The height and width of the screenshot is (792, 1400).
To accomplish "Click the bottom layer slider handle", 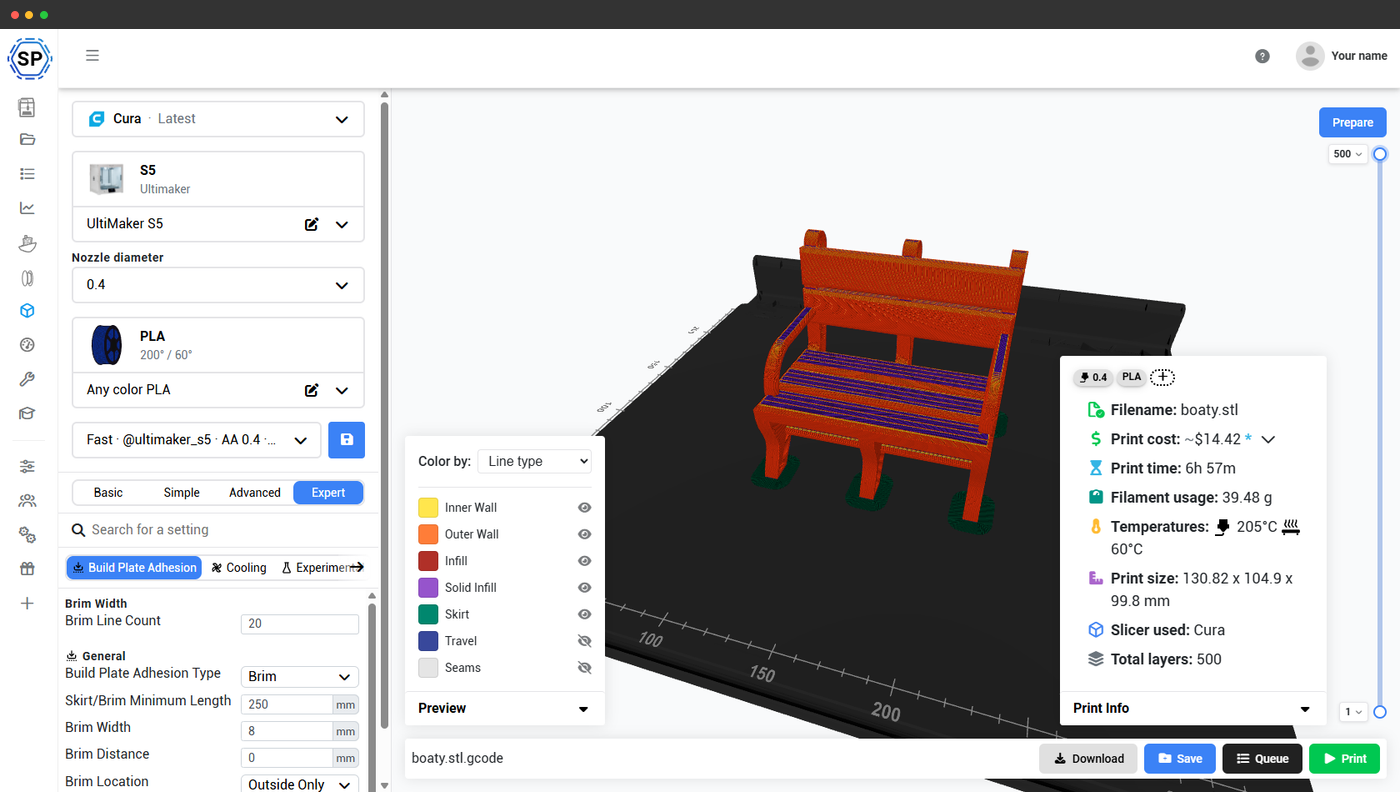I will pyautogui.click(x=1380, y=712).
